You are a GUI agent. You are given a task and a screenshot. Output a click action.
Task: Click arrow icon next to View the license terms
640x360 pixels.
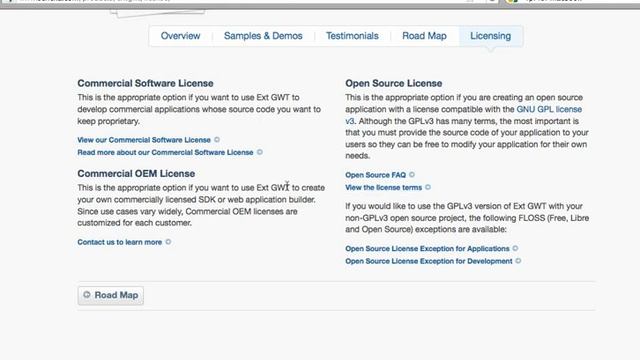[x=428, y=187]
